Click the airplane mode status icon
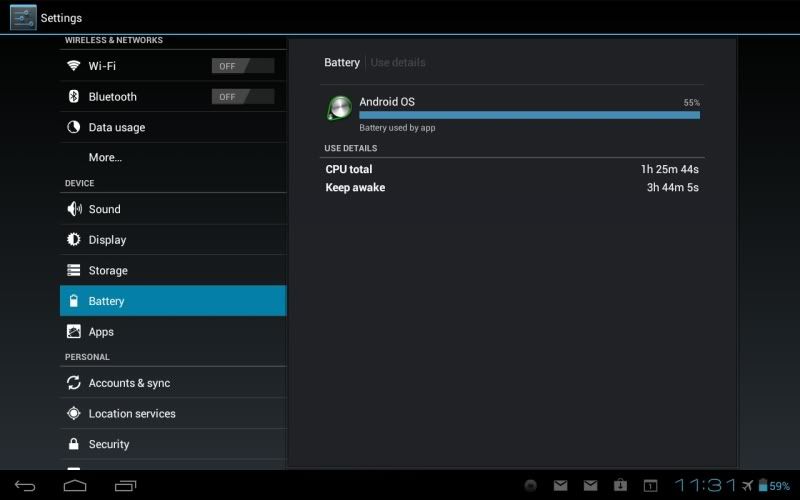Screen dimensions: 800x500 tap(747, 485)
